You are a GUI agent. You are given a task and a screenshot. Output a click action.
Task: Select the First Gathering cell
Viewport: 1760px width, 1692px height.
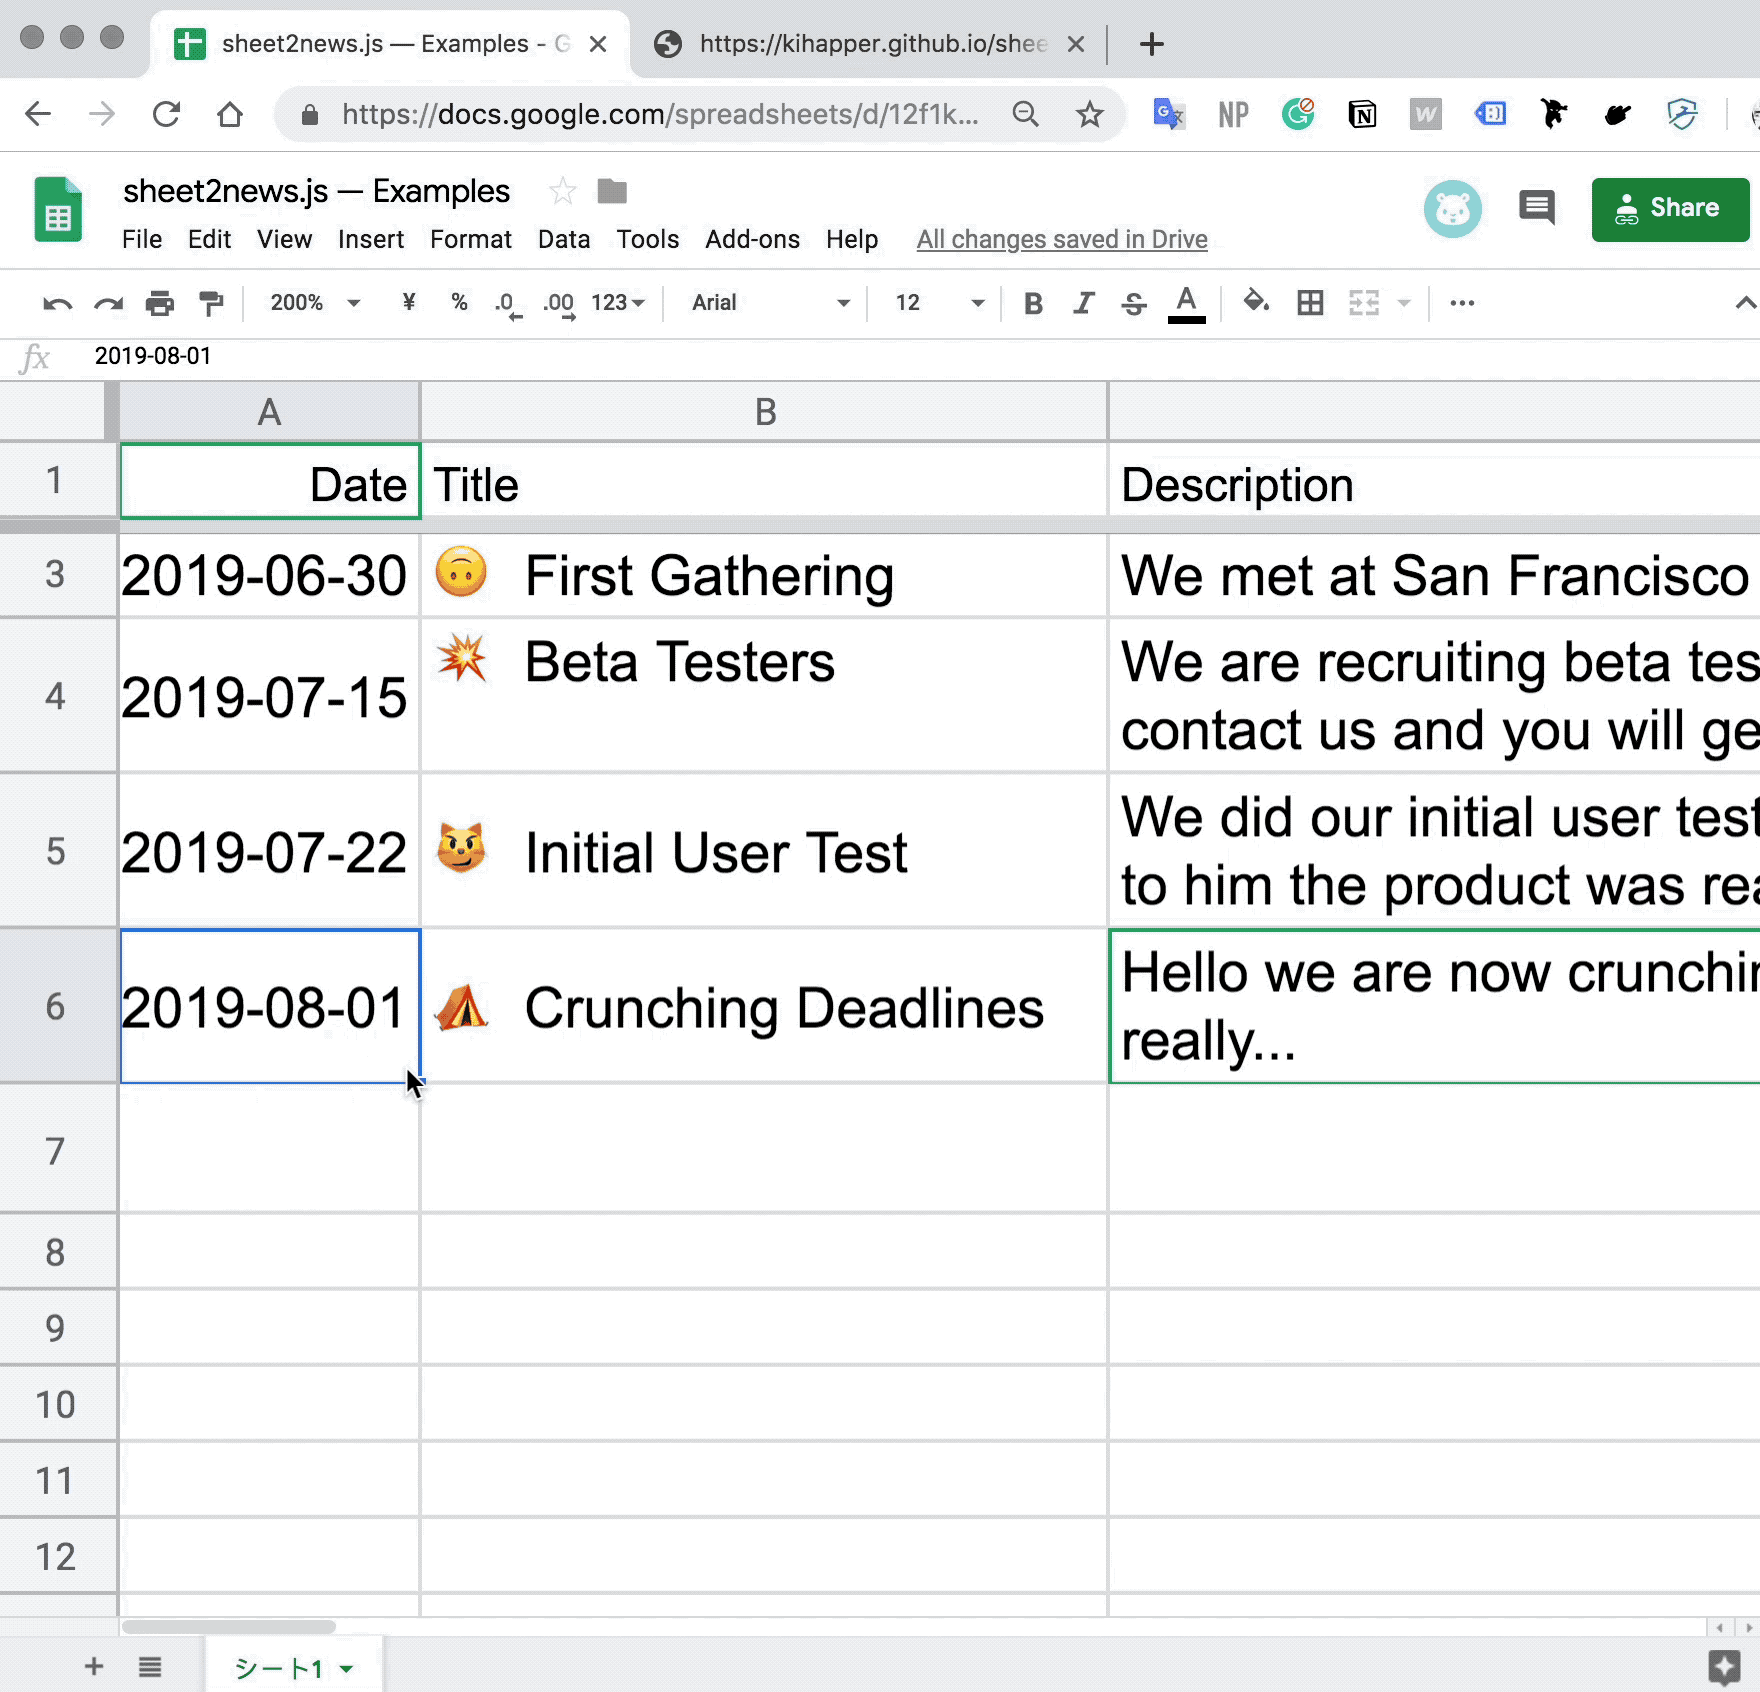click(764, 576)
